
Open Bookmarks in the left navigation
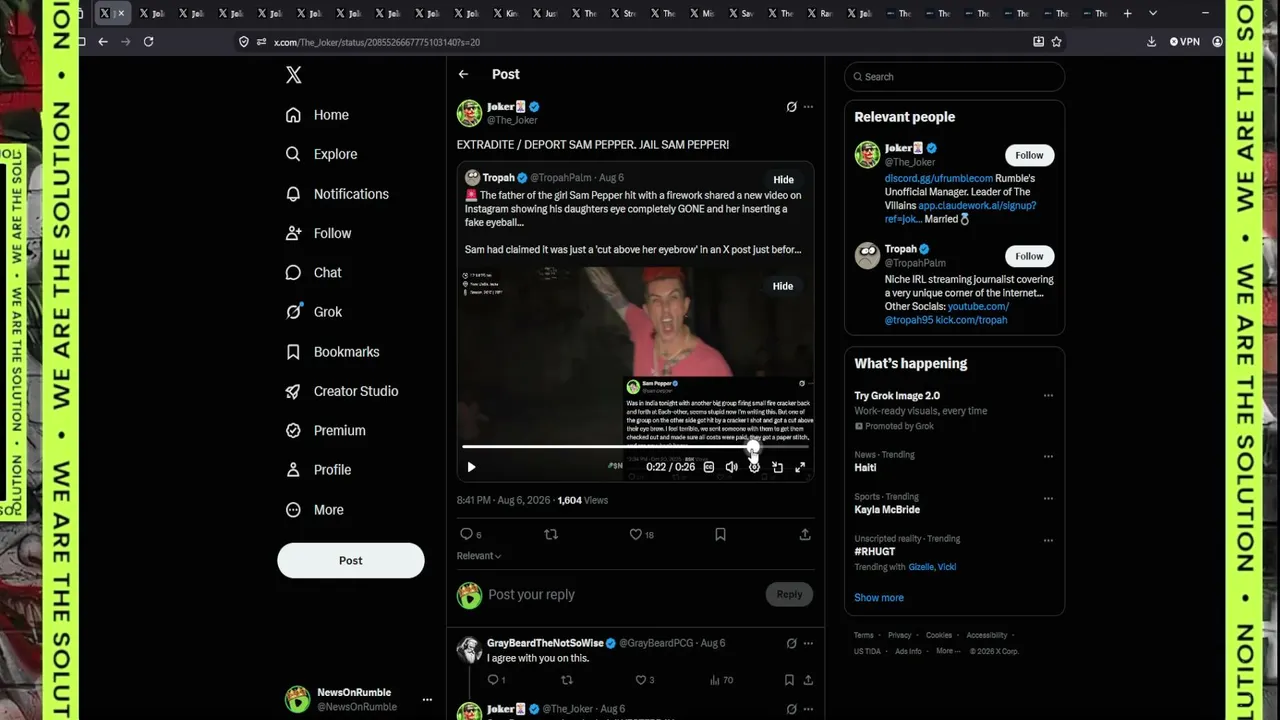tap(332, 352)
